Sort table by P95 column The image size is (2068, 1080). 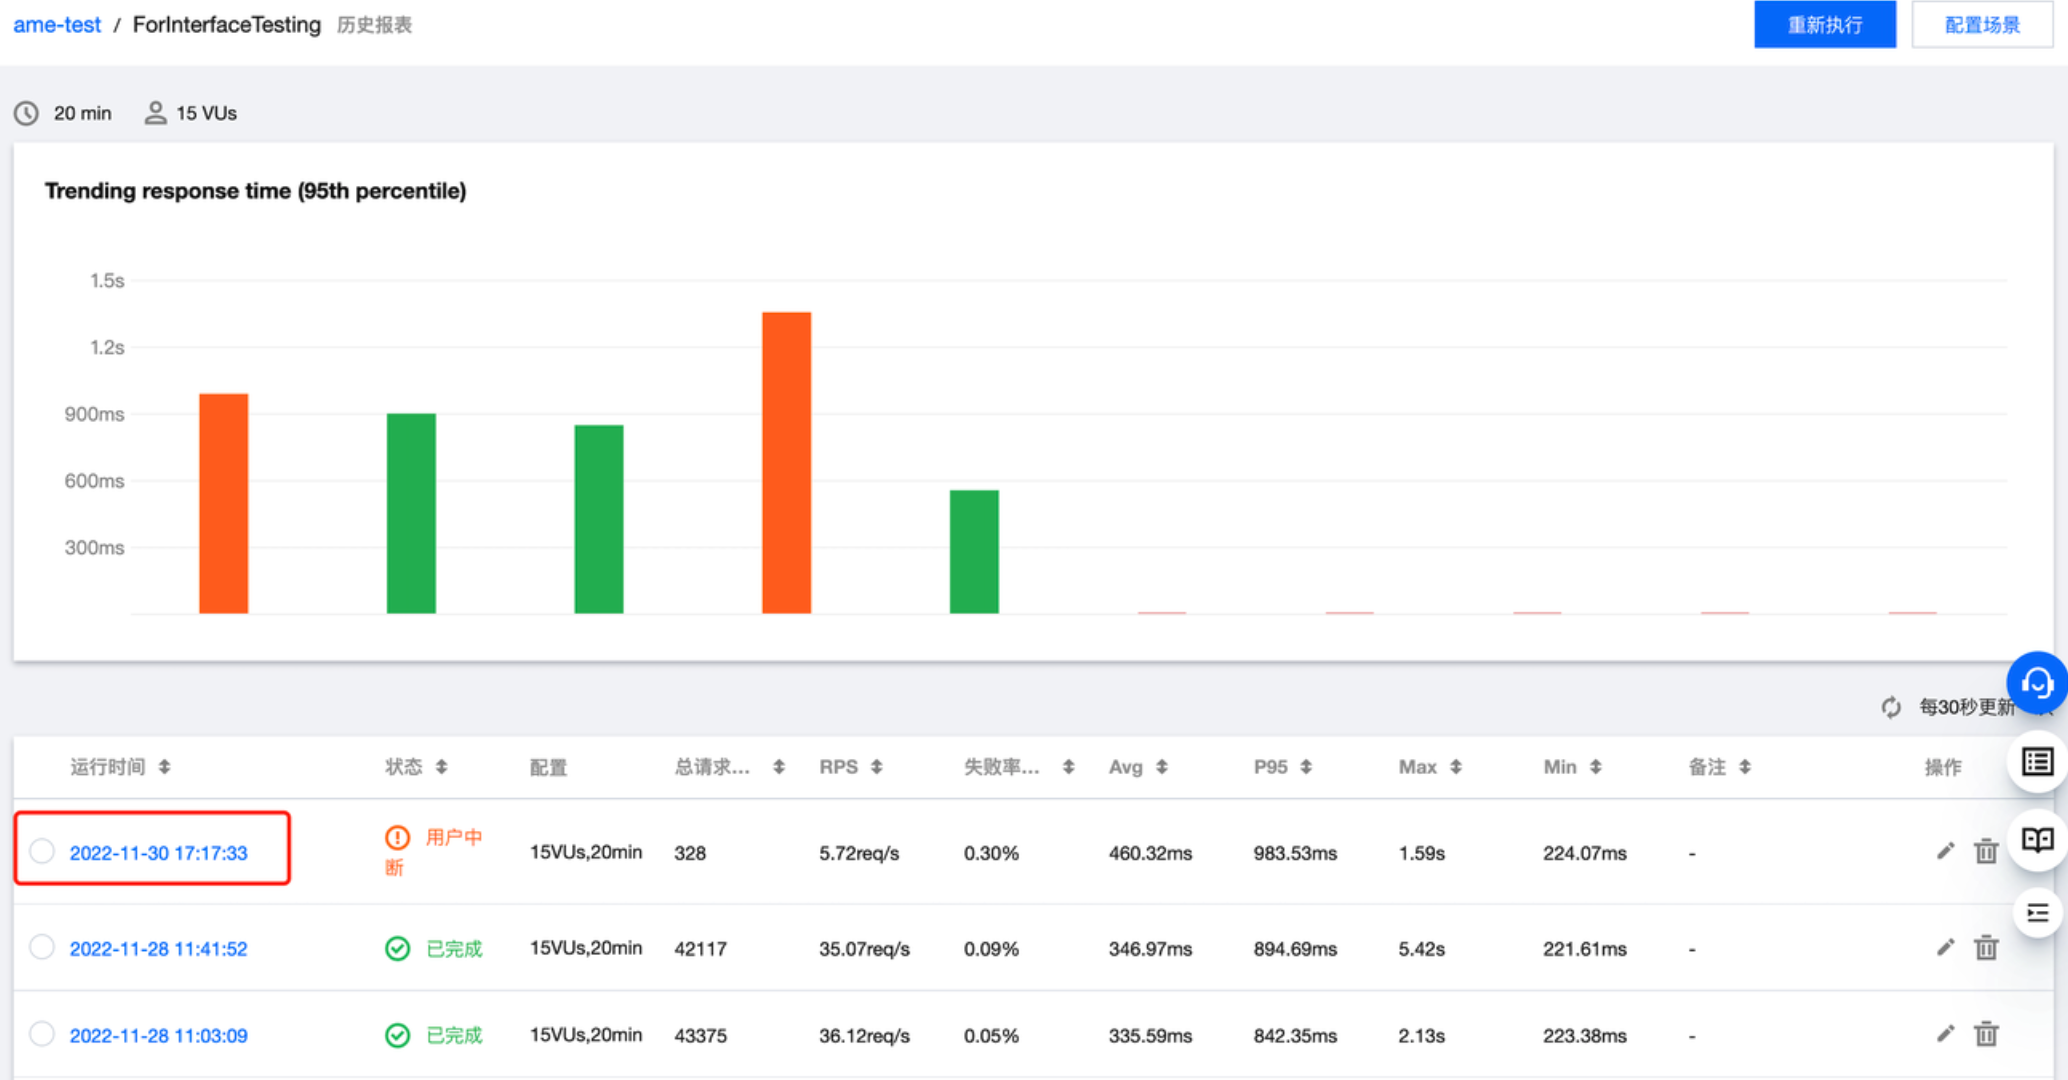(1306, 767)
